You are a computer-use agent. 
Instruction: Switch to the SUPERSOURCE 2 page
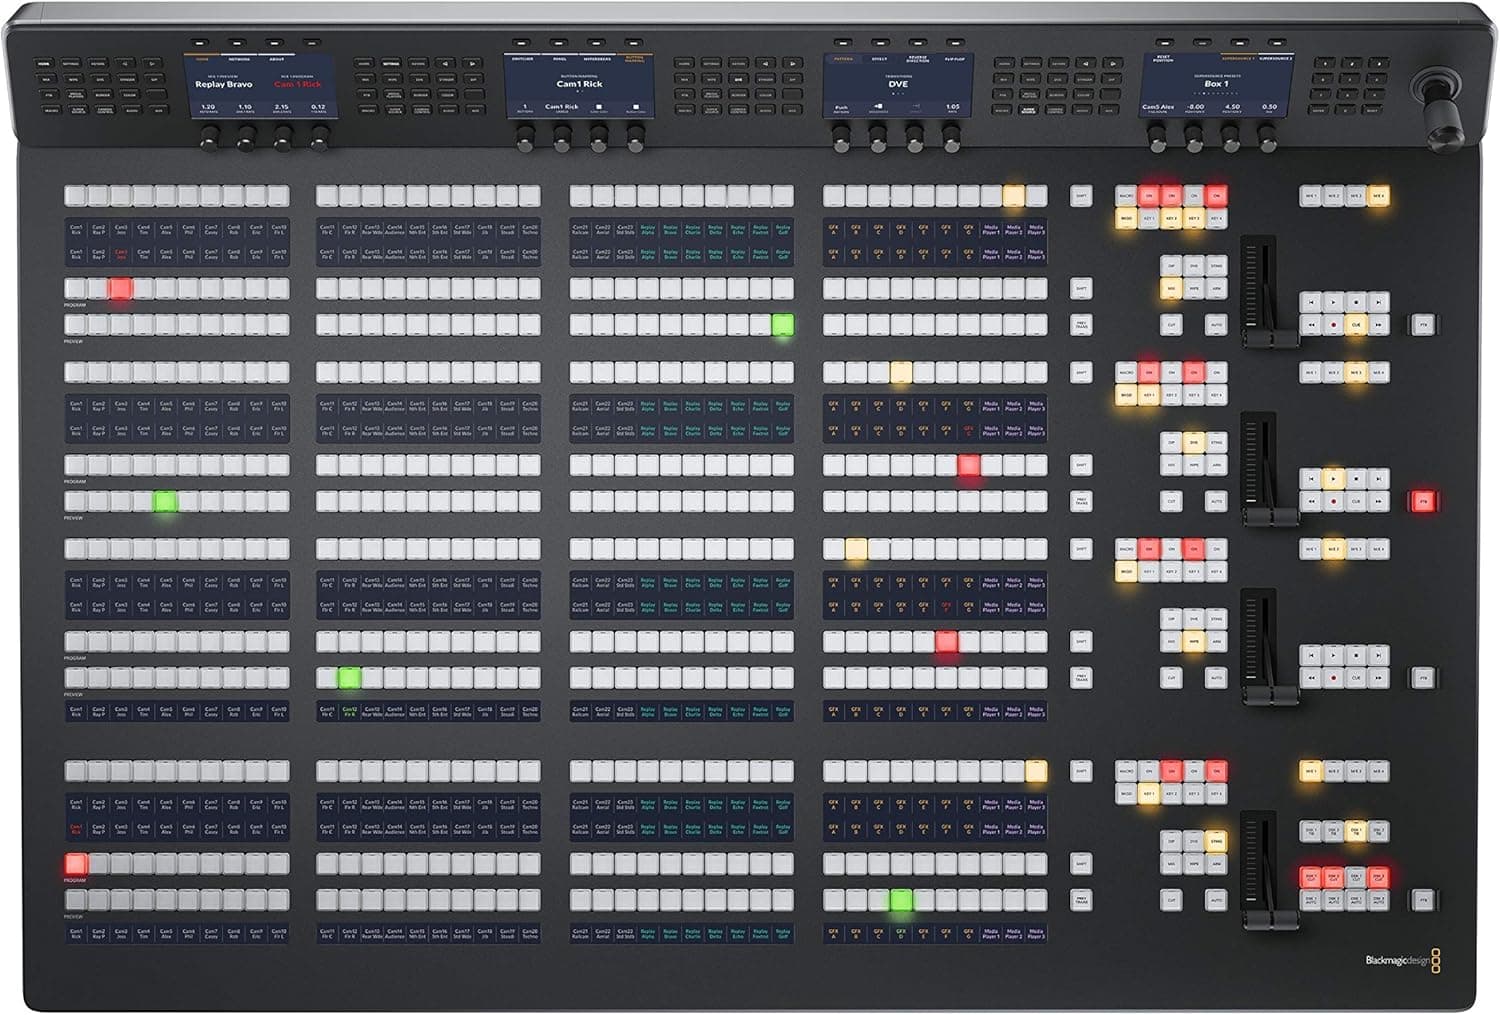1276,58
